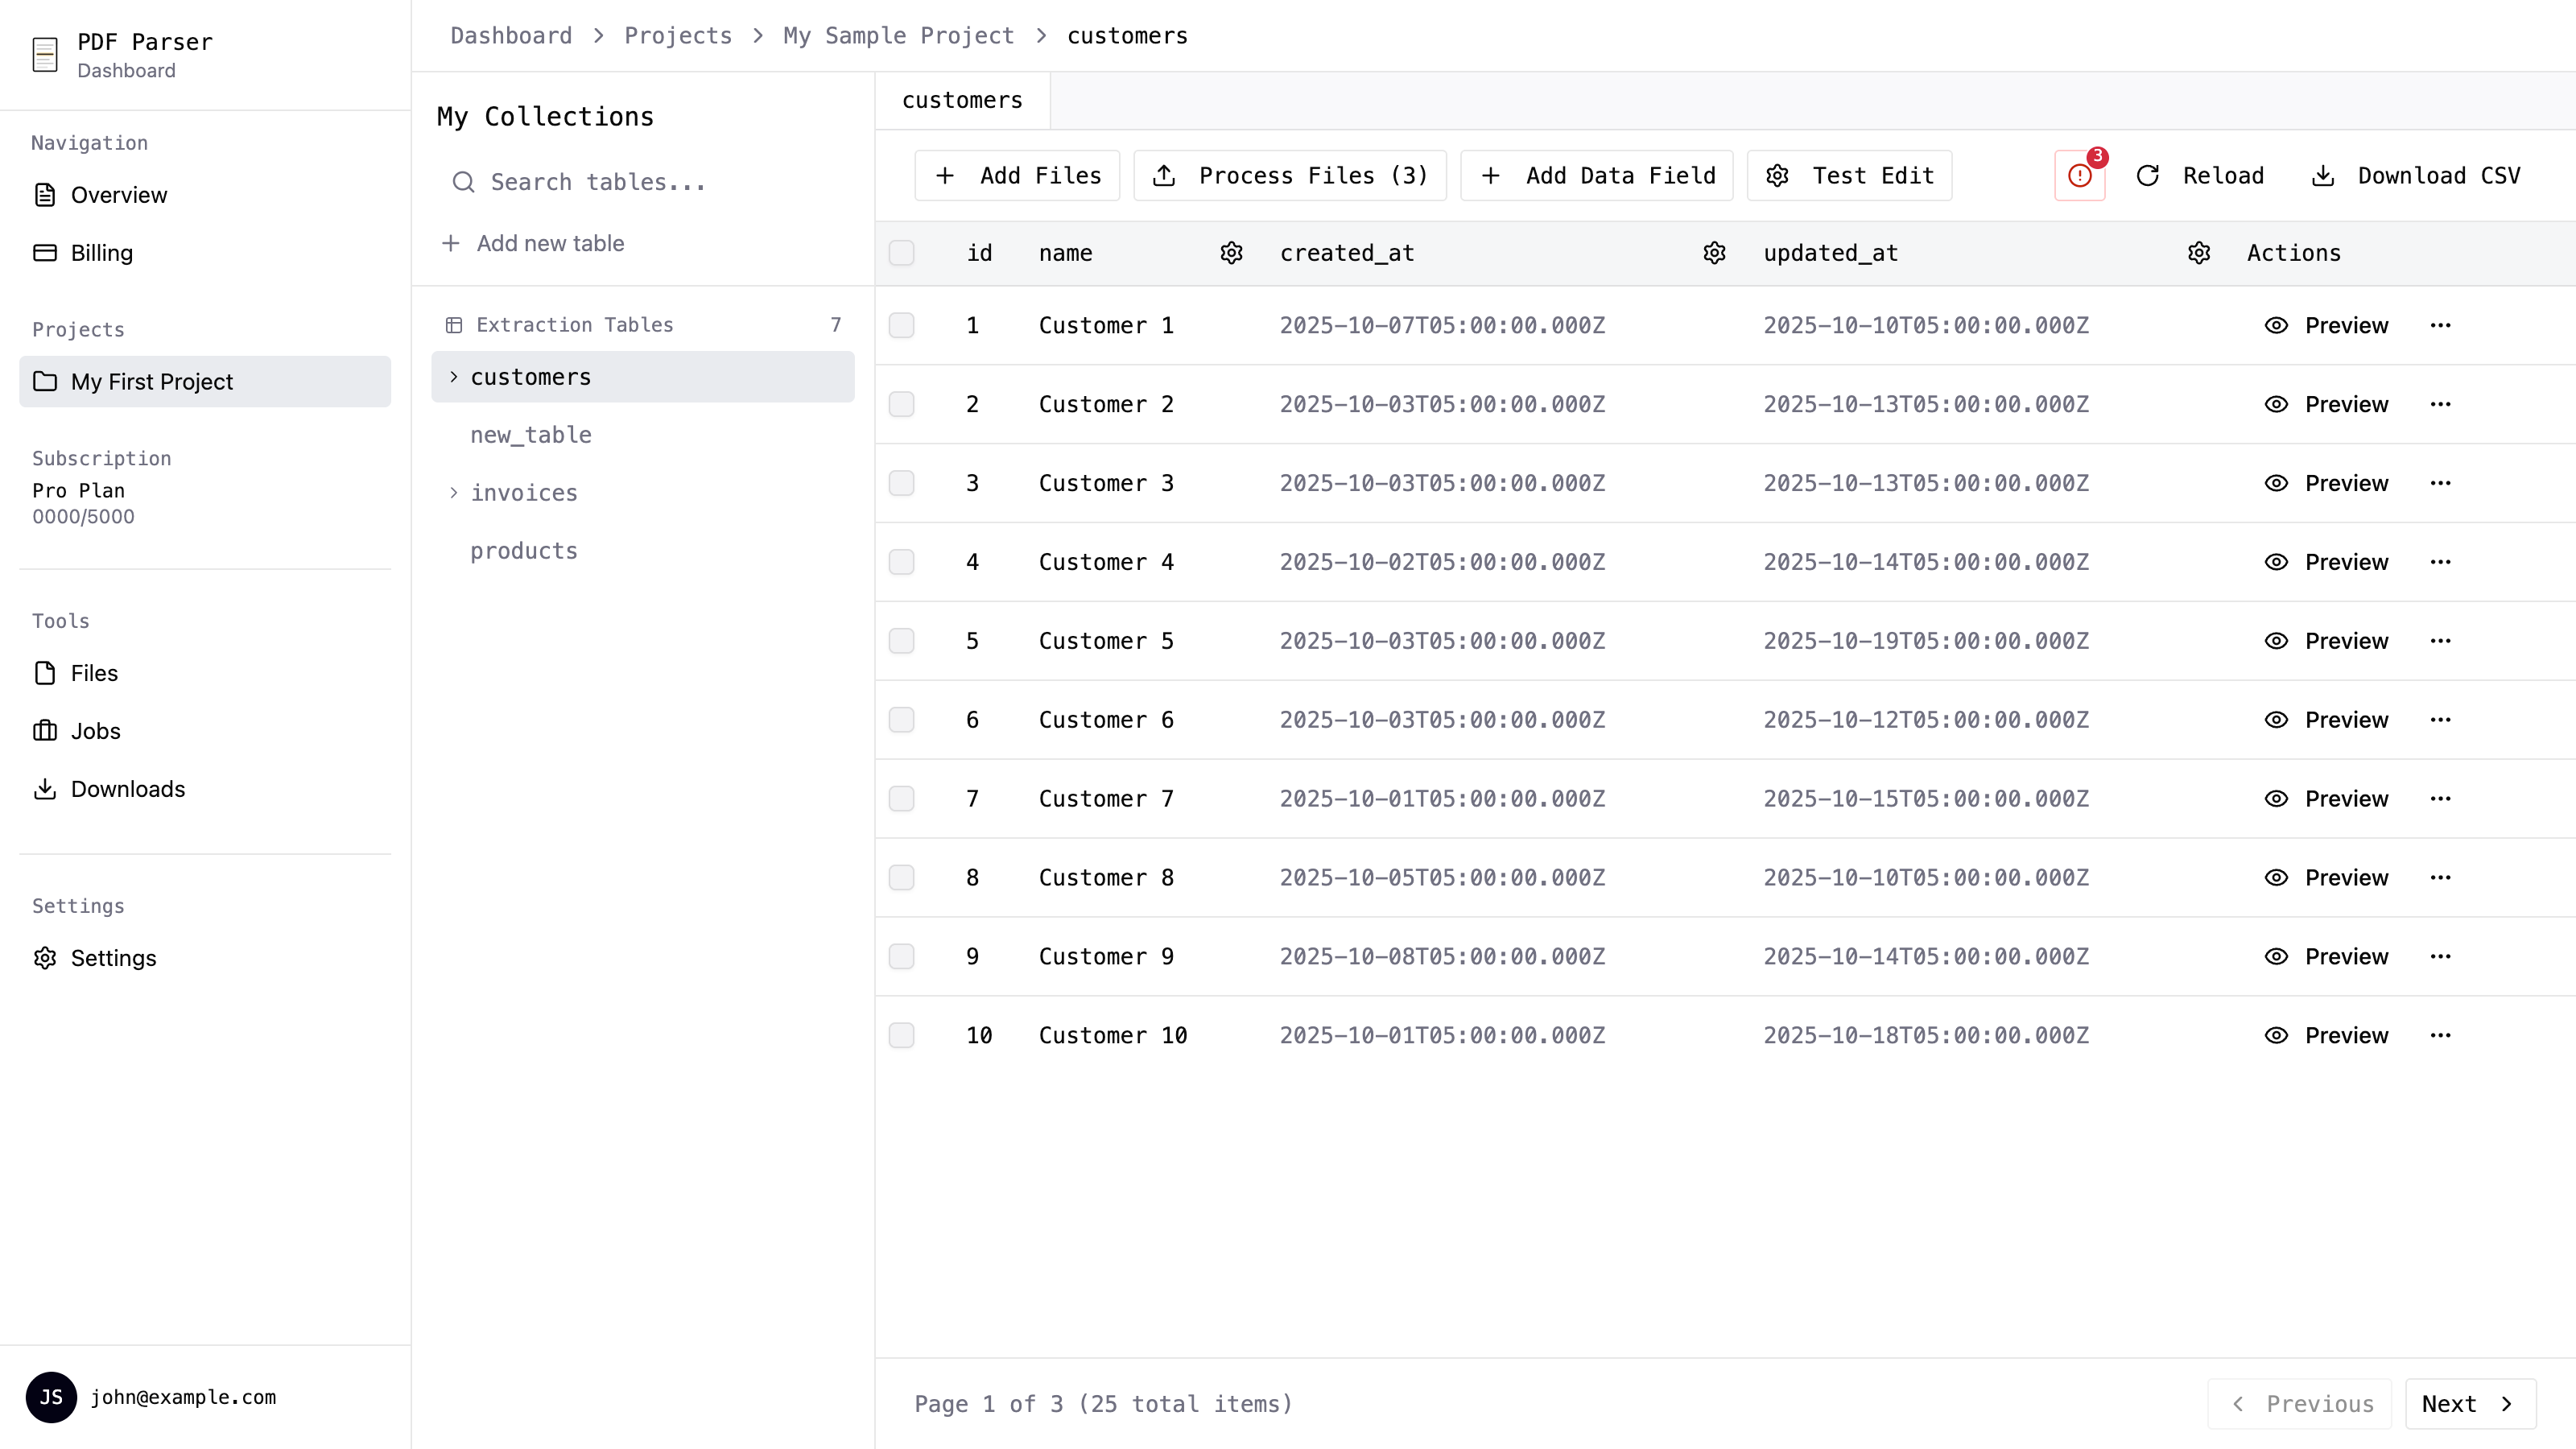Click Projects in the breadcrumb trail
The height and width of the screenshot is (1449, 2576).
(x=678, y=35)
